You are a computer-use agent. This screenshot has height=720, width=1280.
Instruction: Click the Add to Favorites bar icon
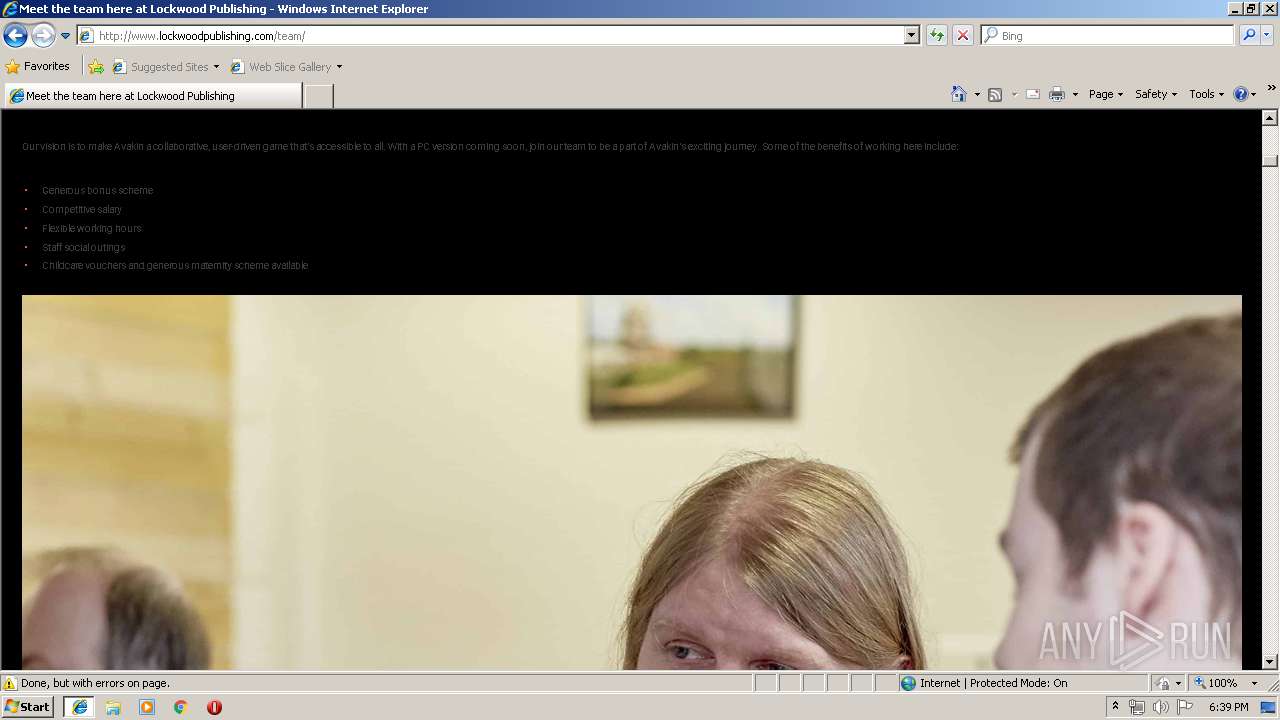[96, 67]
